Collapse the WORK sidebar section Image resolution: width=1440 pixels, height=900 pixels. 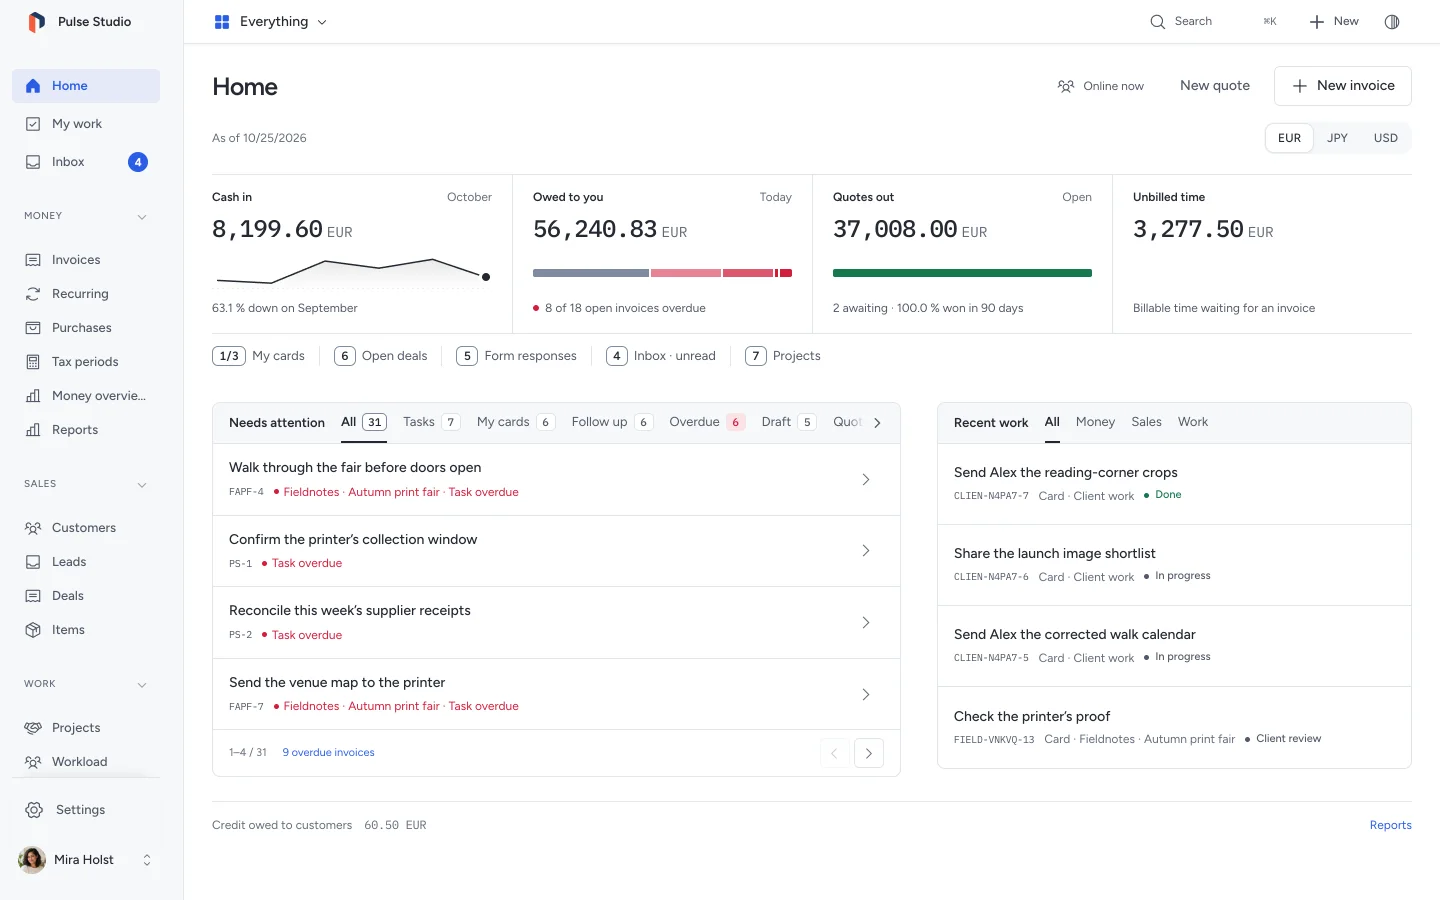point(142,685)
